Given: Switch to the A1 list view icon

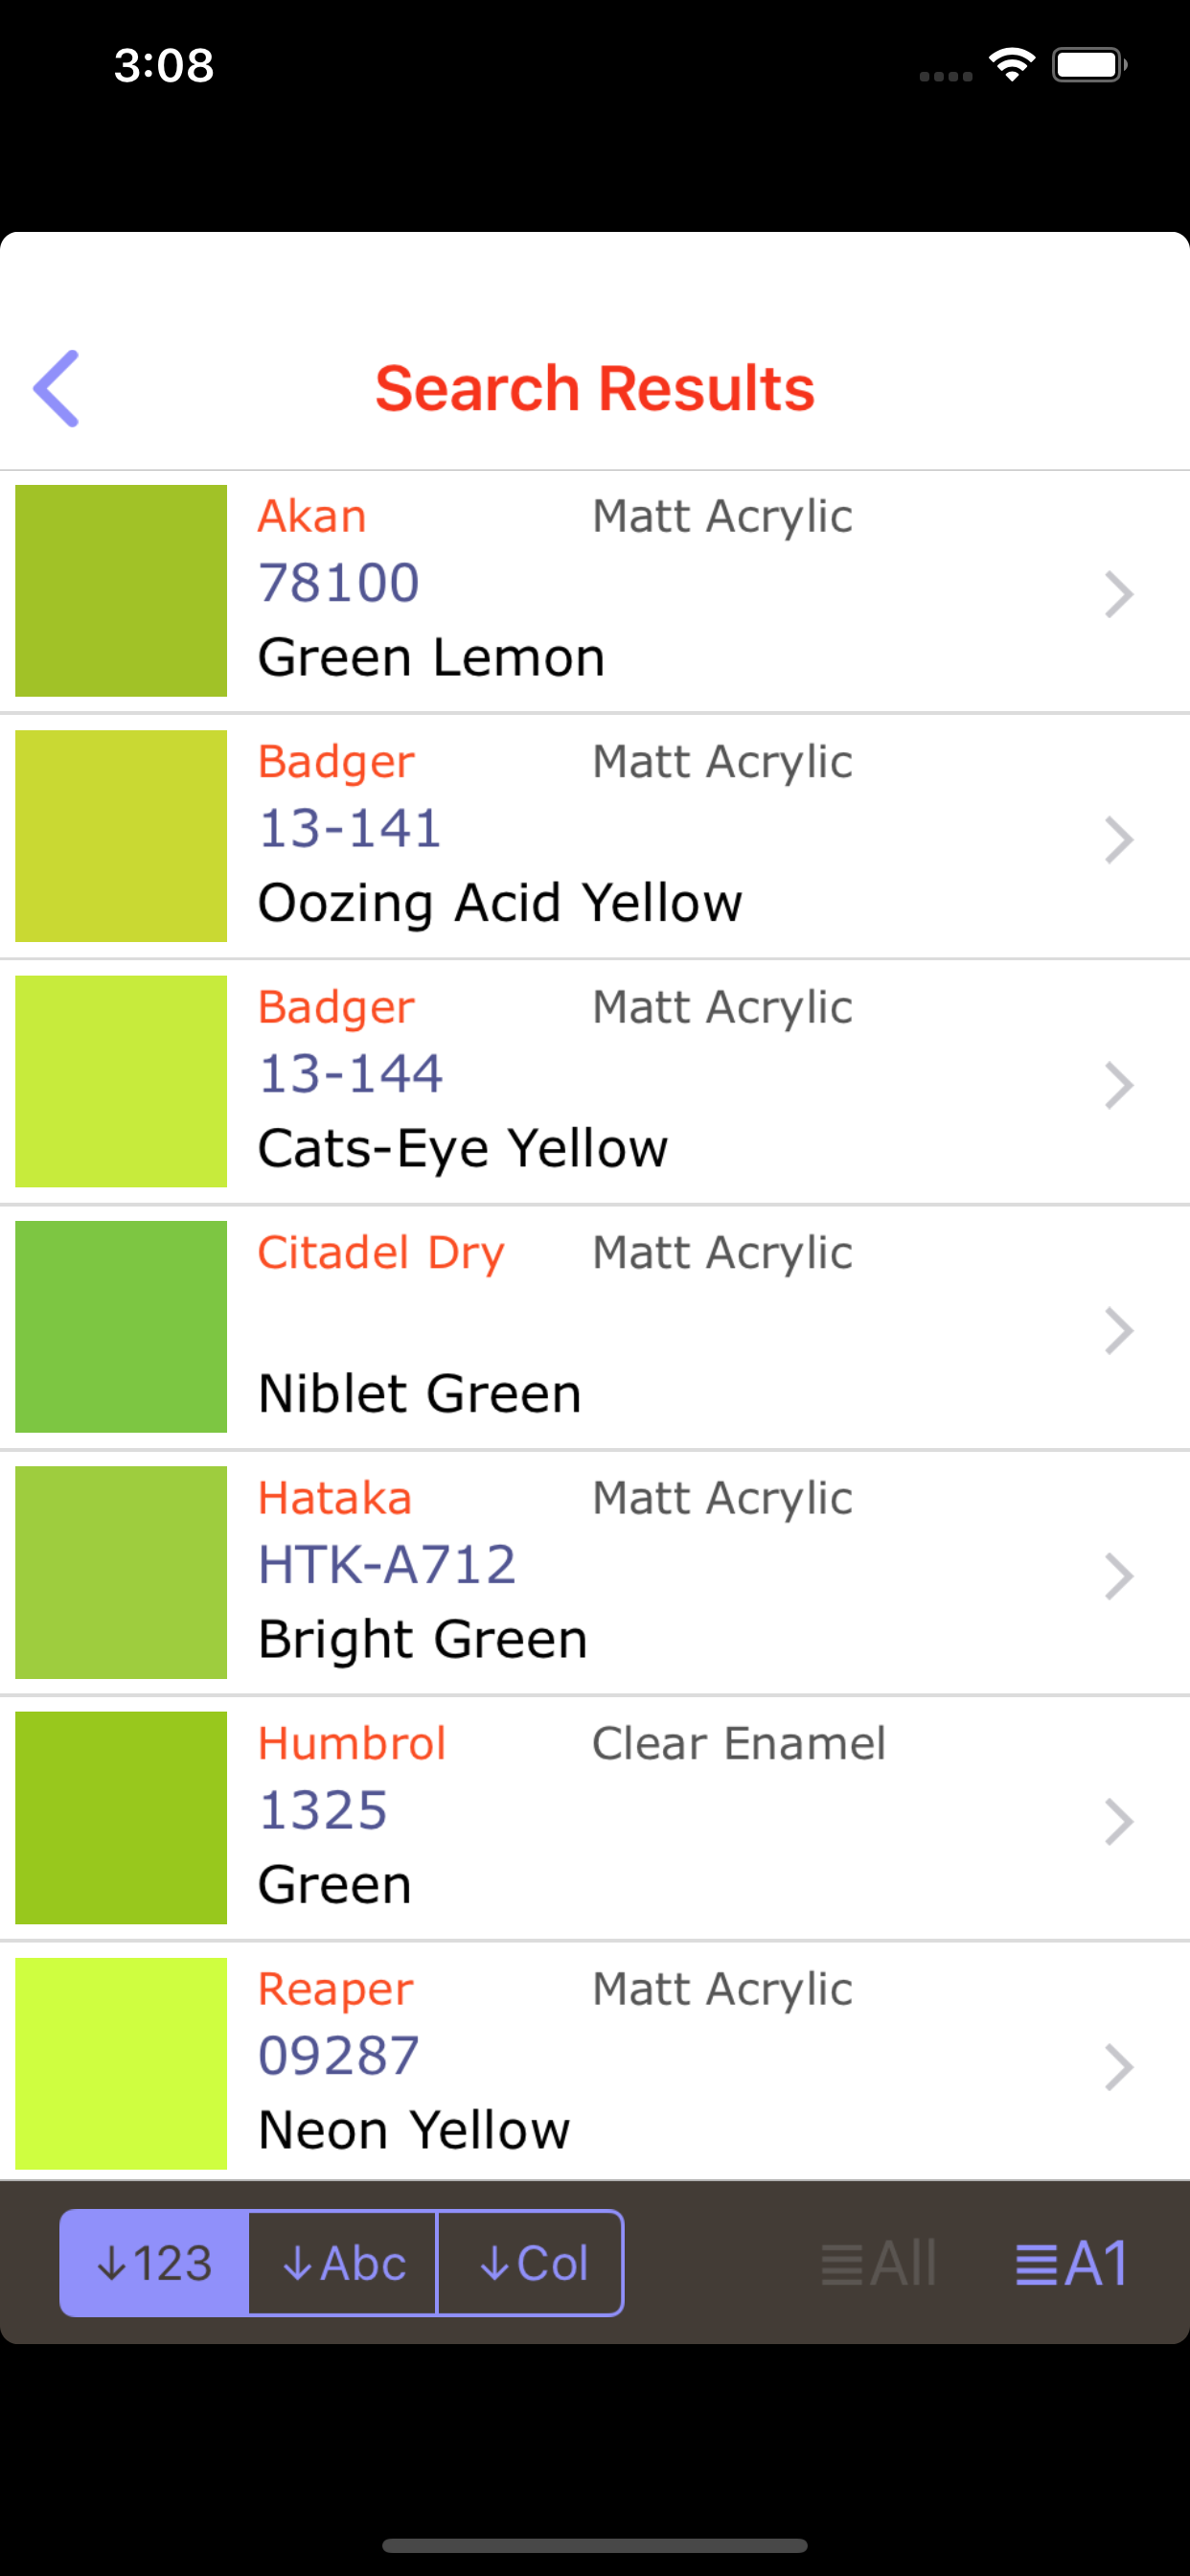Looking at the screenshot, I should coord(1072,2264).
